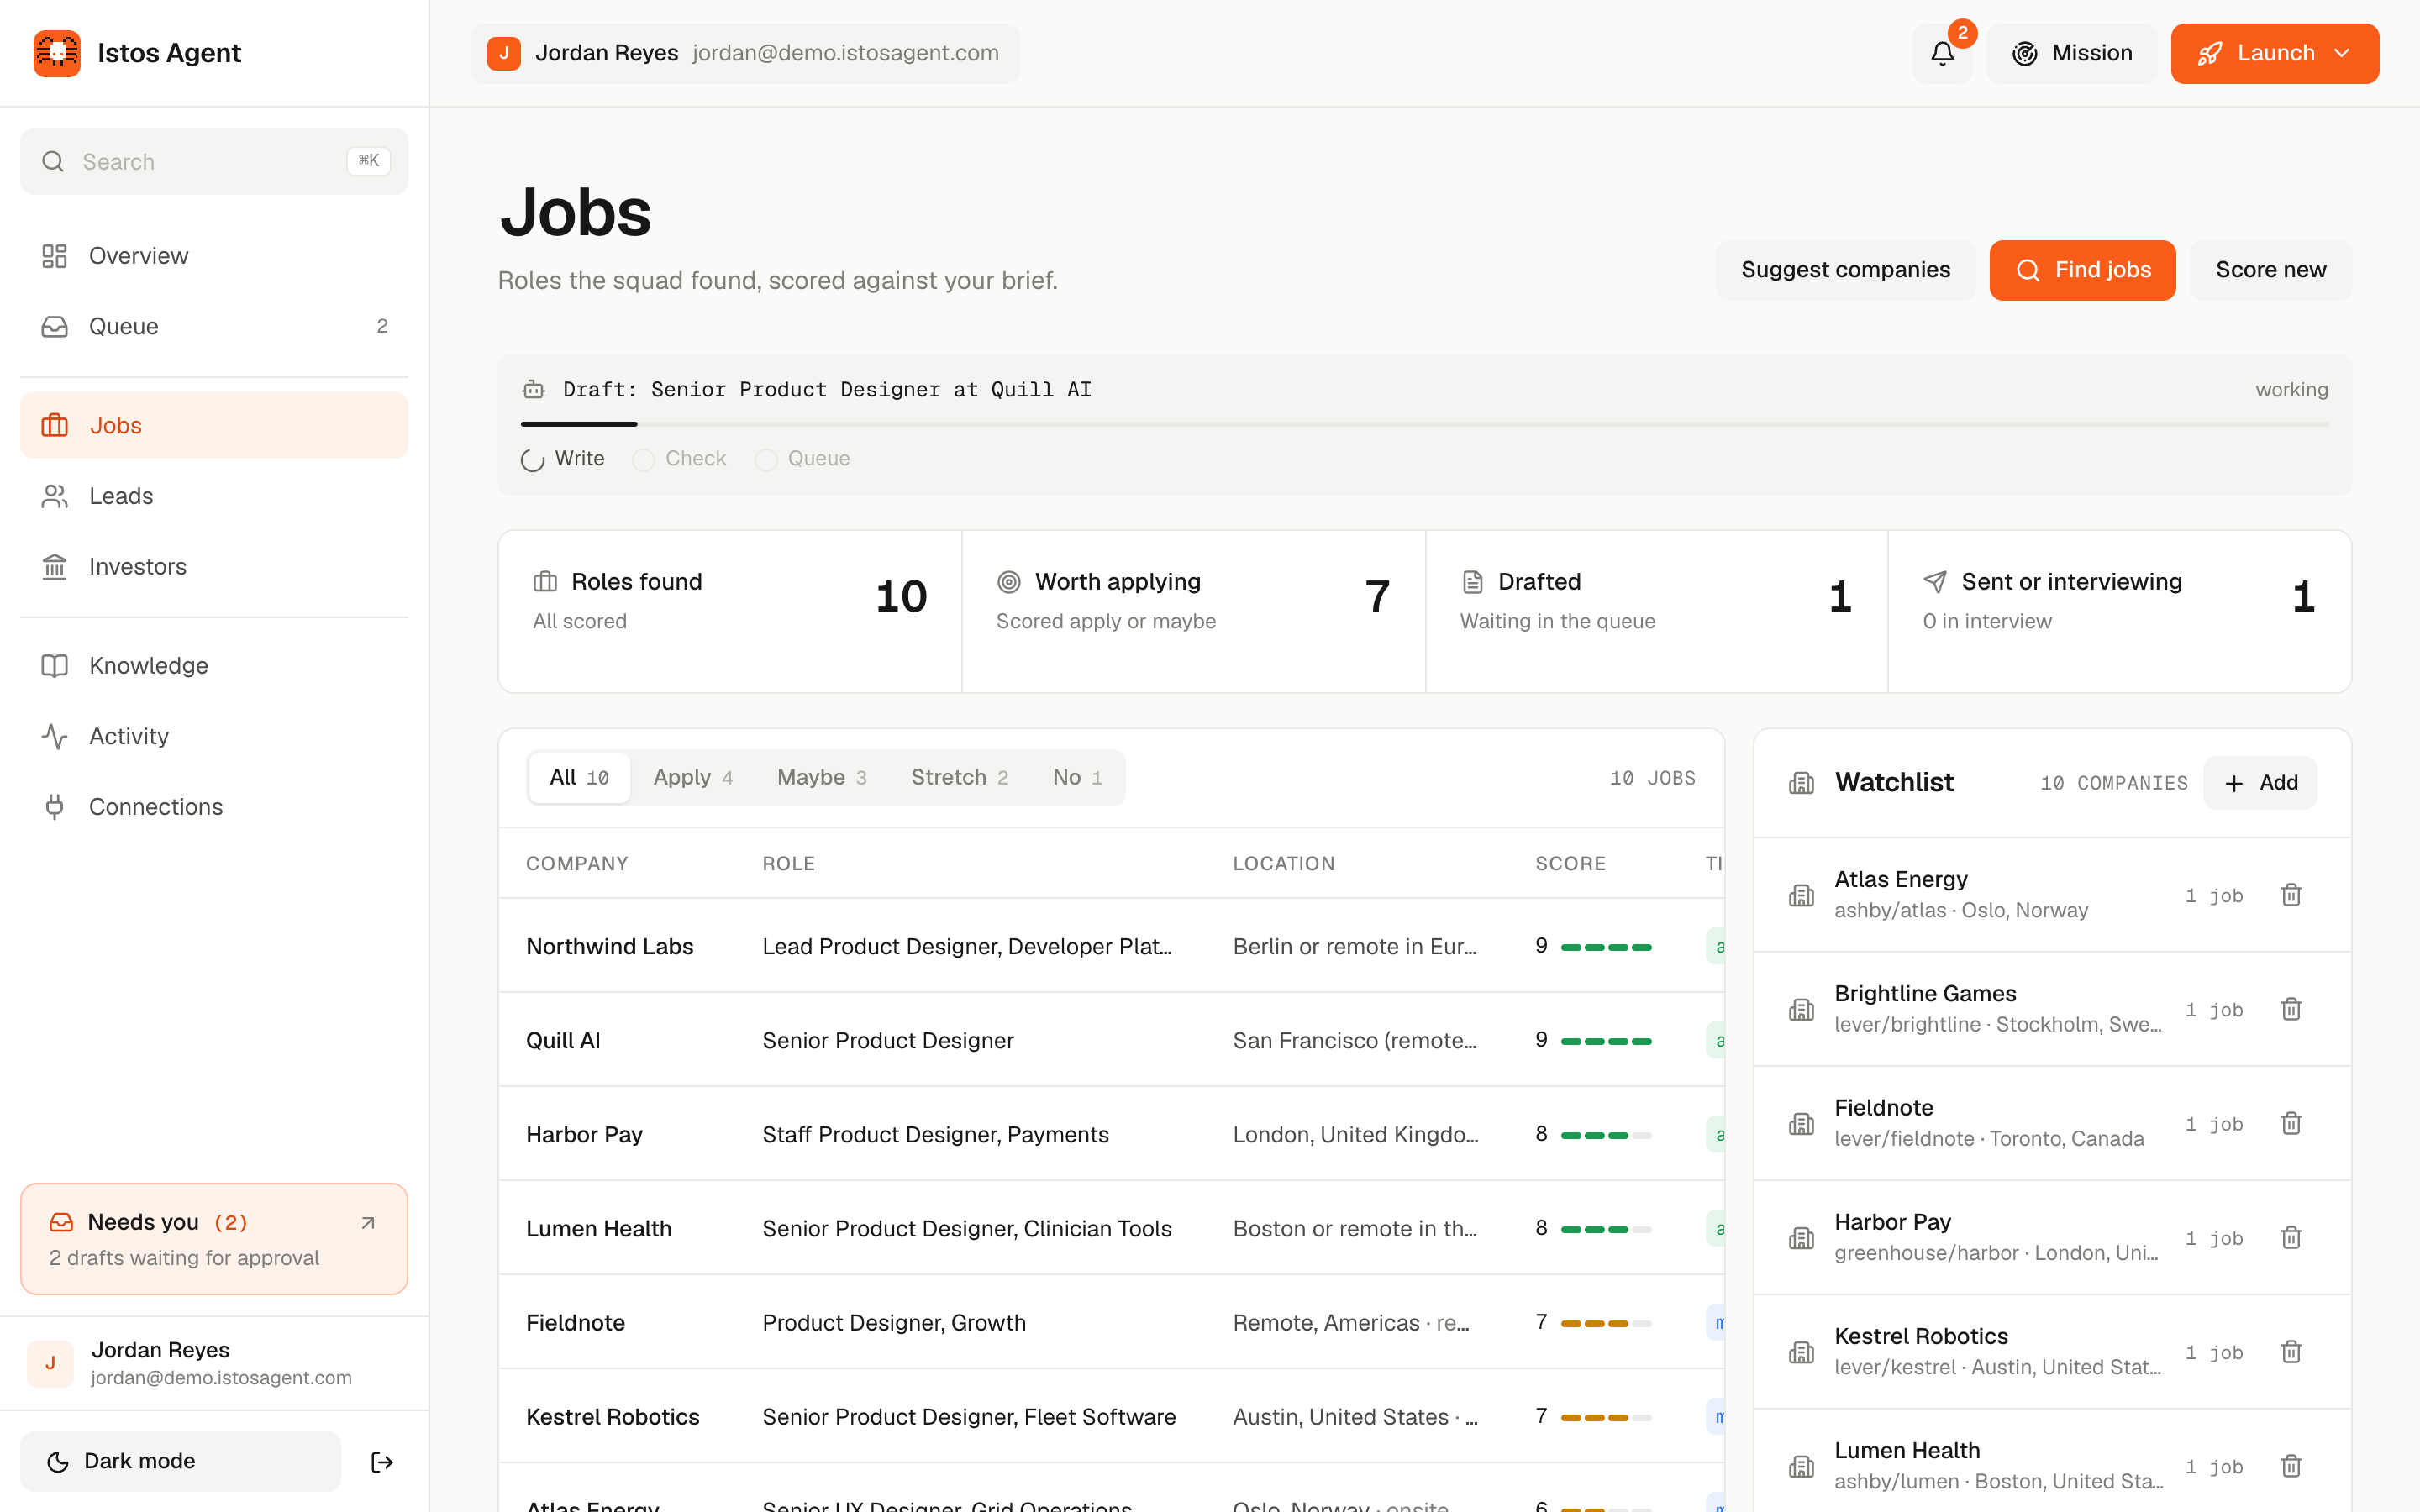Click the arrow icon on Needs you card
This screenshot has width=2420, height=1512.
(368, 1222)
